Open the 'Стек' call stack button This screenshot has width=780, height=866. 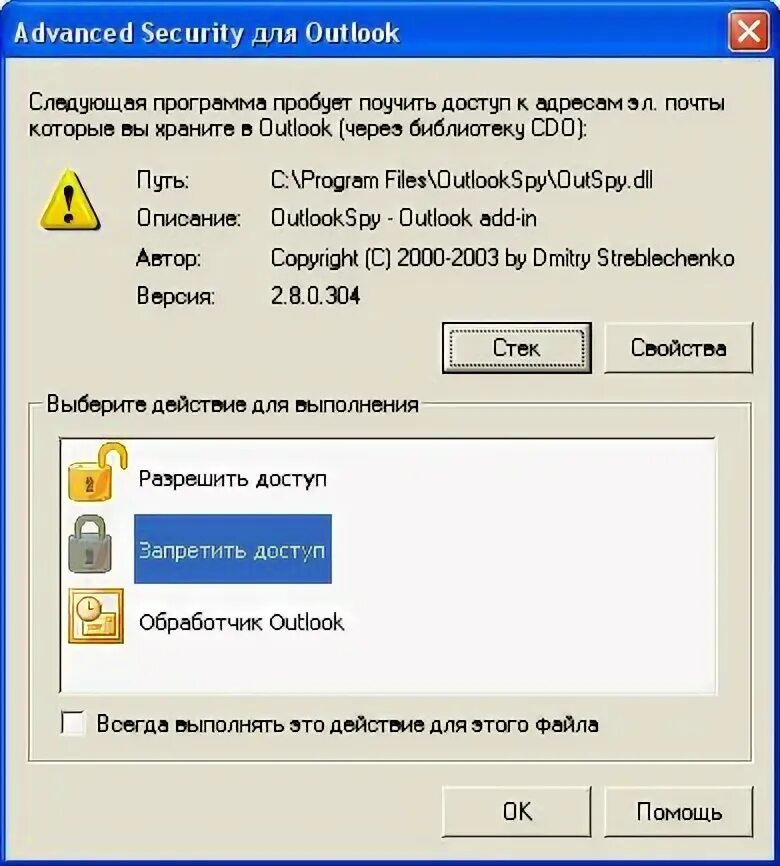click(517, 348)
